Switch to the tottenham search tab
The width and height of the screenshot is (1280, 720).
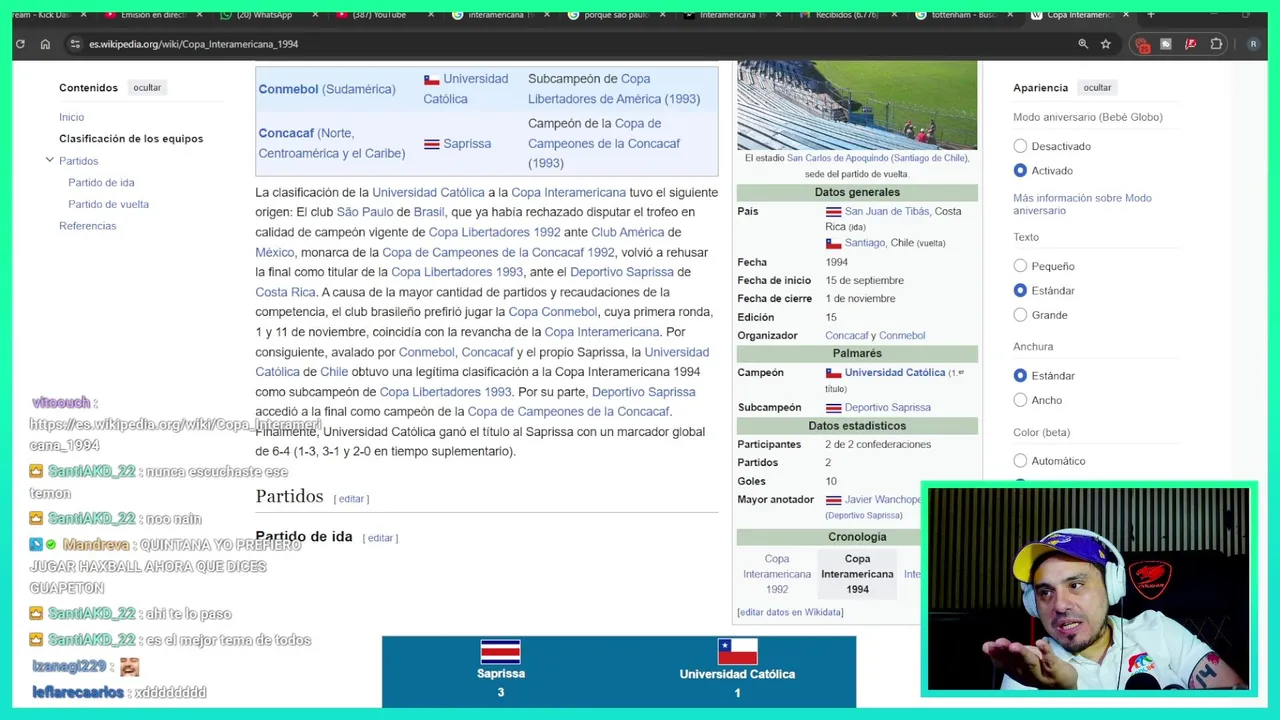point(961,15)
